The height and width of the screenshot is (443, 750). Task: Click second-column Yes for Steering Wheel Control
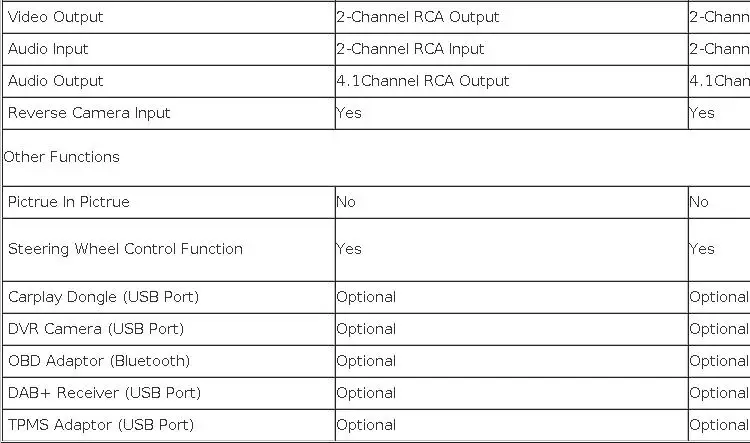(349, 249)
